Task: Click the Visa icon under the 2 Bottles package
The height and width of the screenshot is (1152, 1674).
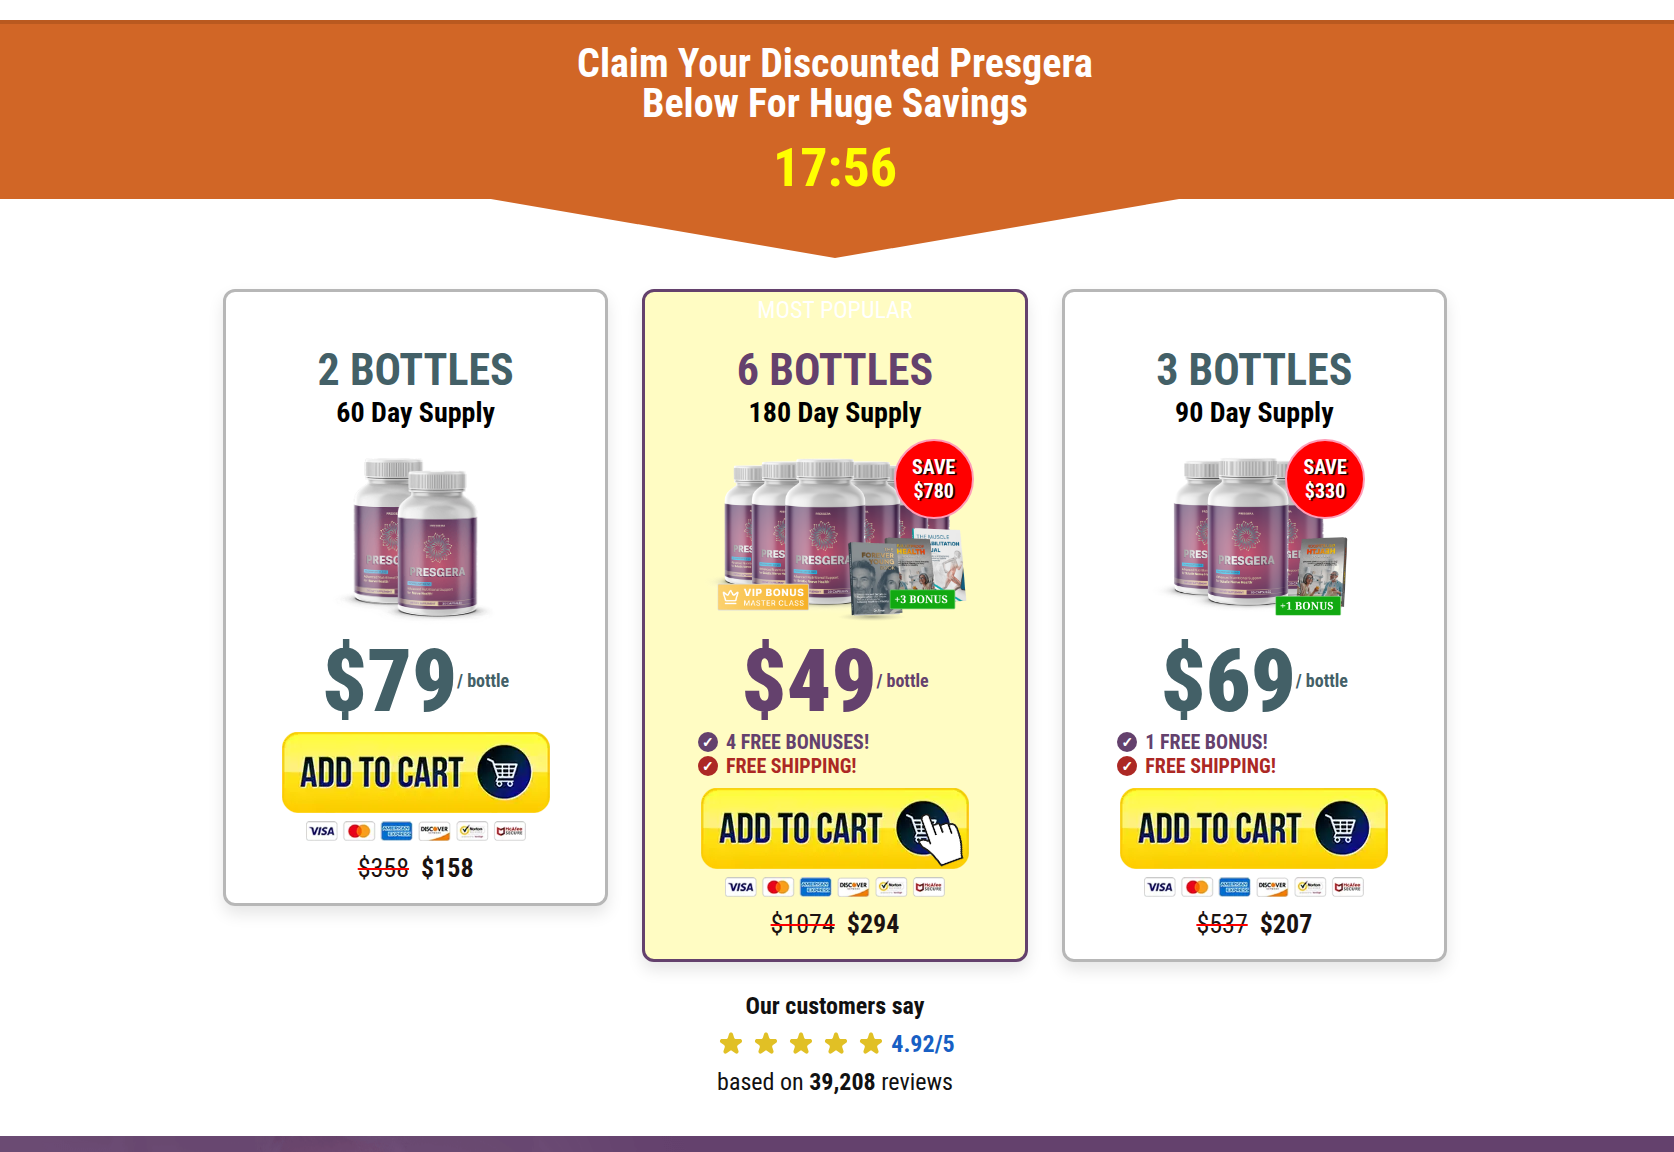Action: (x=322, y=831)
